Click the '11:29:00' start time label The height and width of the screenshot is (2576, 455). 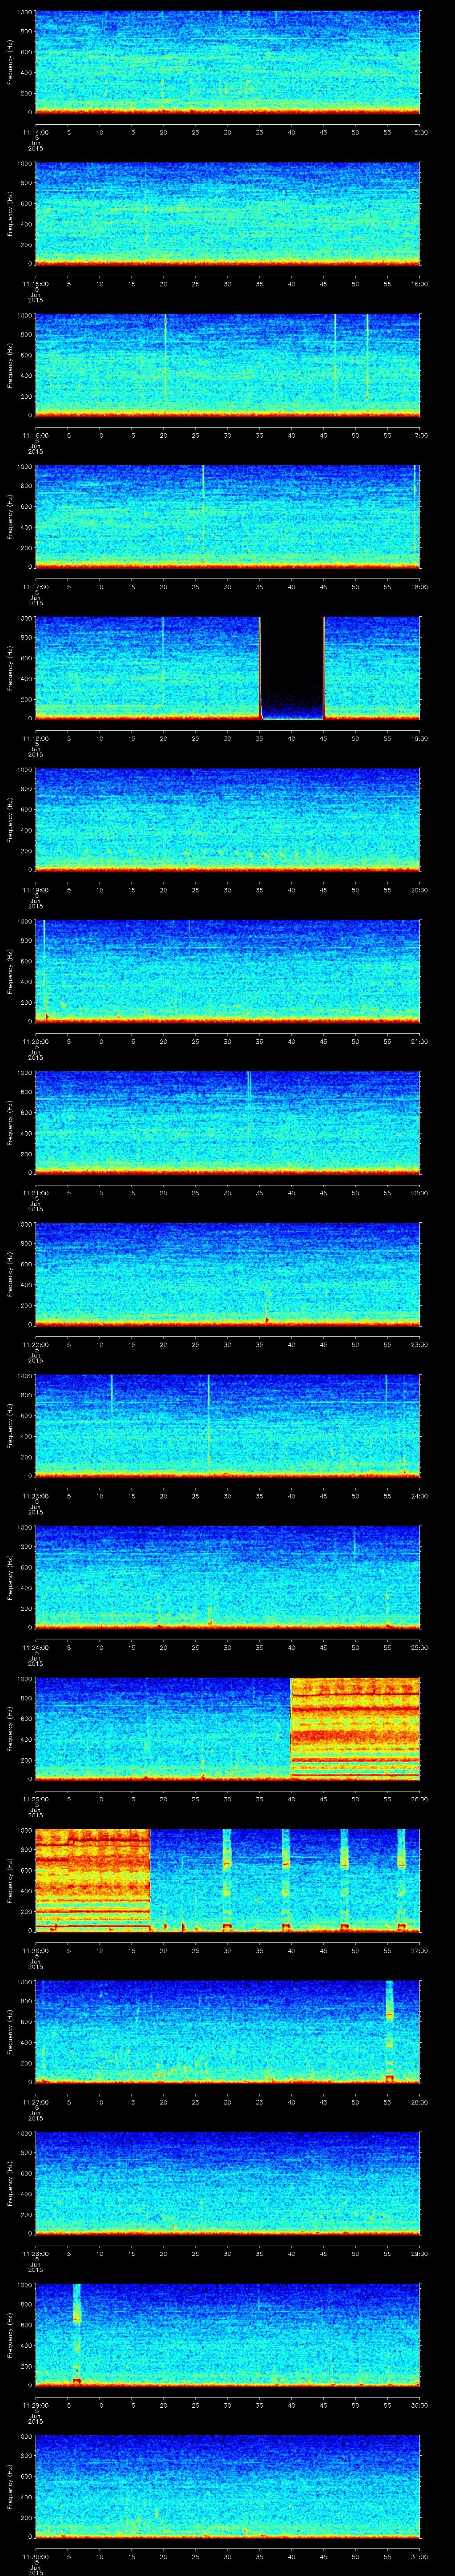point(35,2405)
